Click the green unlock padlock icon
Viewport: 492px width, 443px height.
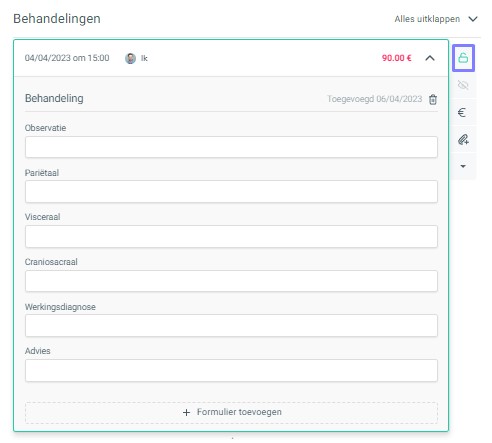click(463, 58)
